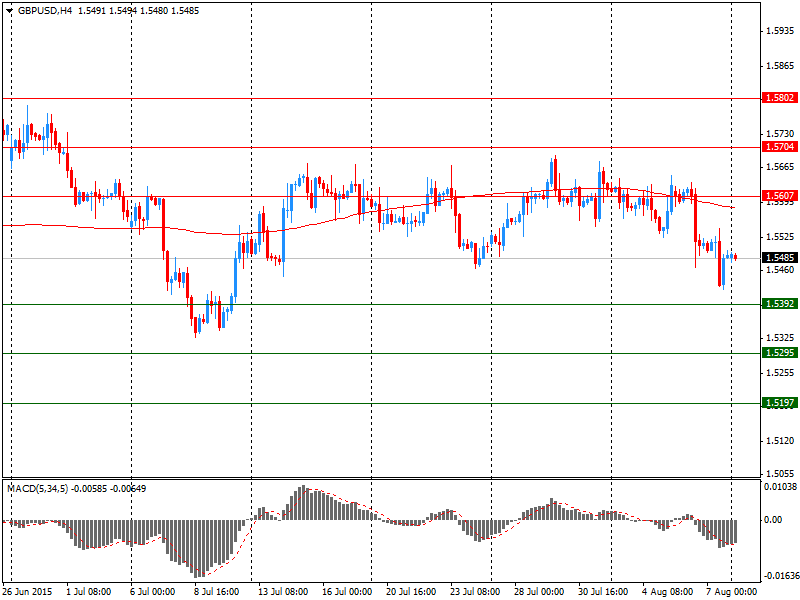Select the green 1.5392 support price label

(780, 304)
